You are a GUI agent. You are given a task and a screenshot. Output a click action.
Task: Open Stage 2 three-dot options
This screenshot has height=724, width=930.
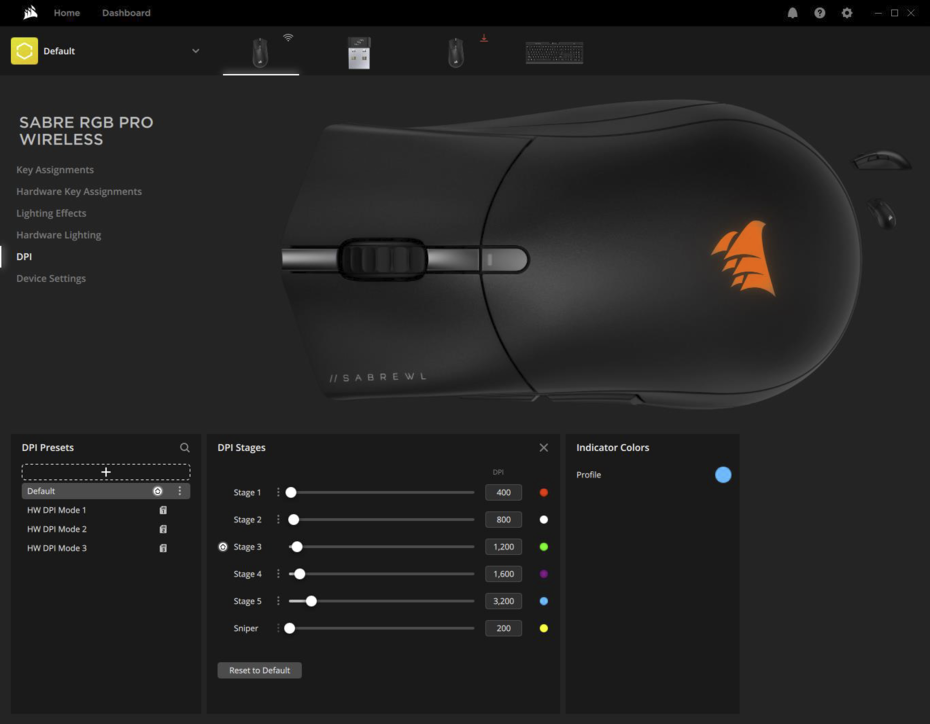pos(278,519)
